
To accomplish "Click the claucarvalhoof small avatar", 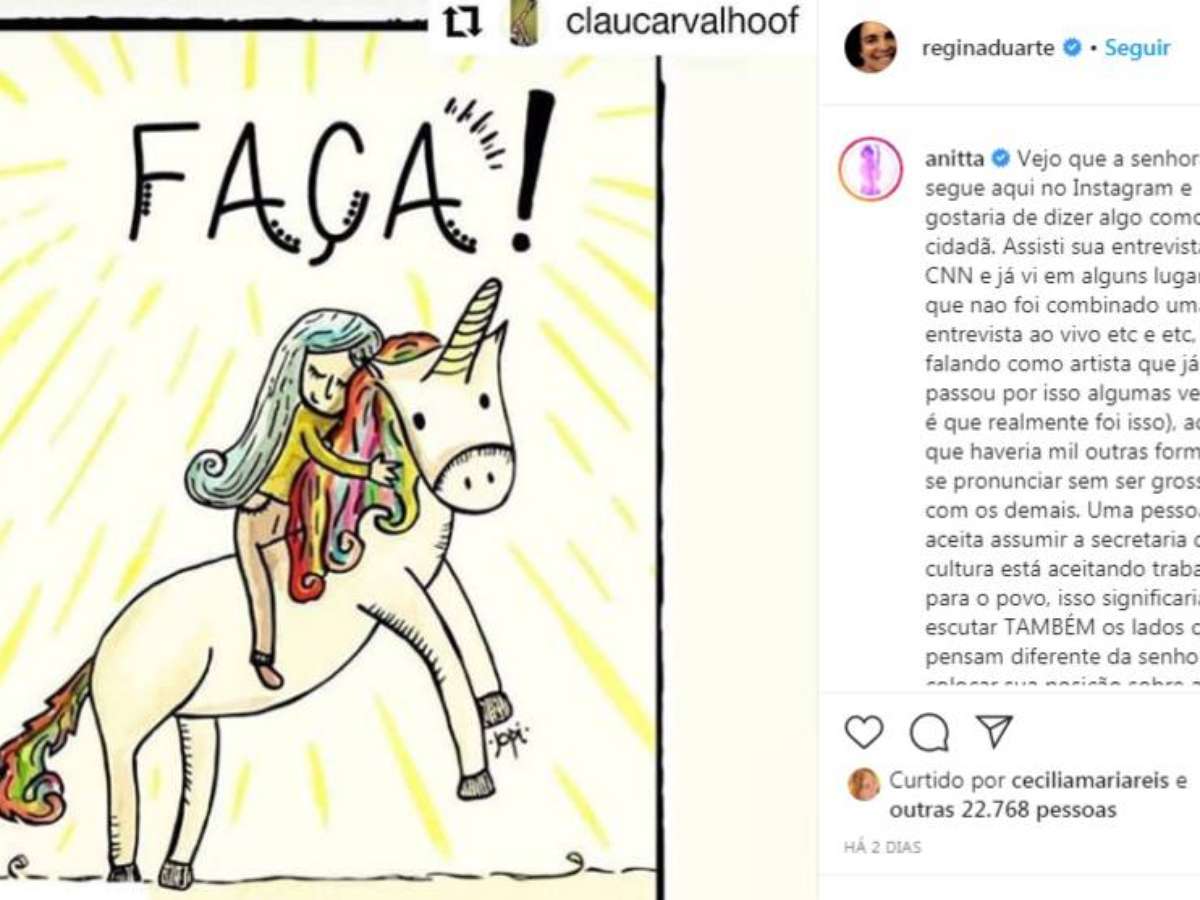I will [x=522, y=22].
